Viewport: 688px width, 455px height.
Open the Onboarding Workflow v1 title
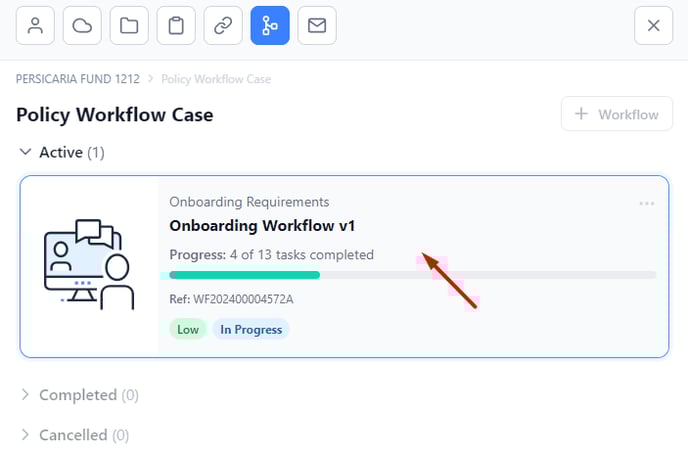click(262, 226)
